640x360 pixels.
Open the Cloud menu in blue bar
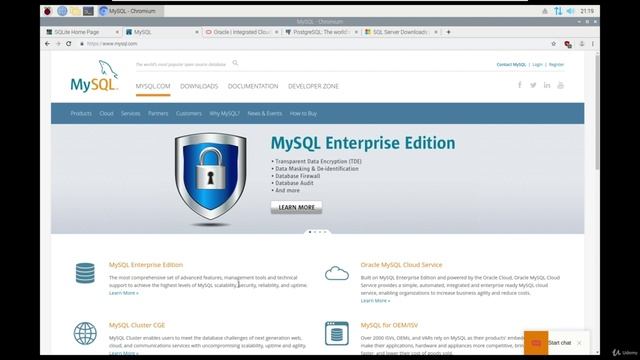coord(107,113)
